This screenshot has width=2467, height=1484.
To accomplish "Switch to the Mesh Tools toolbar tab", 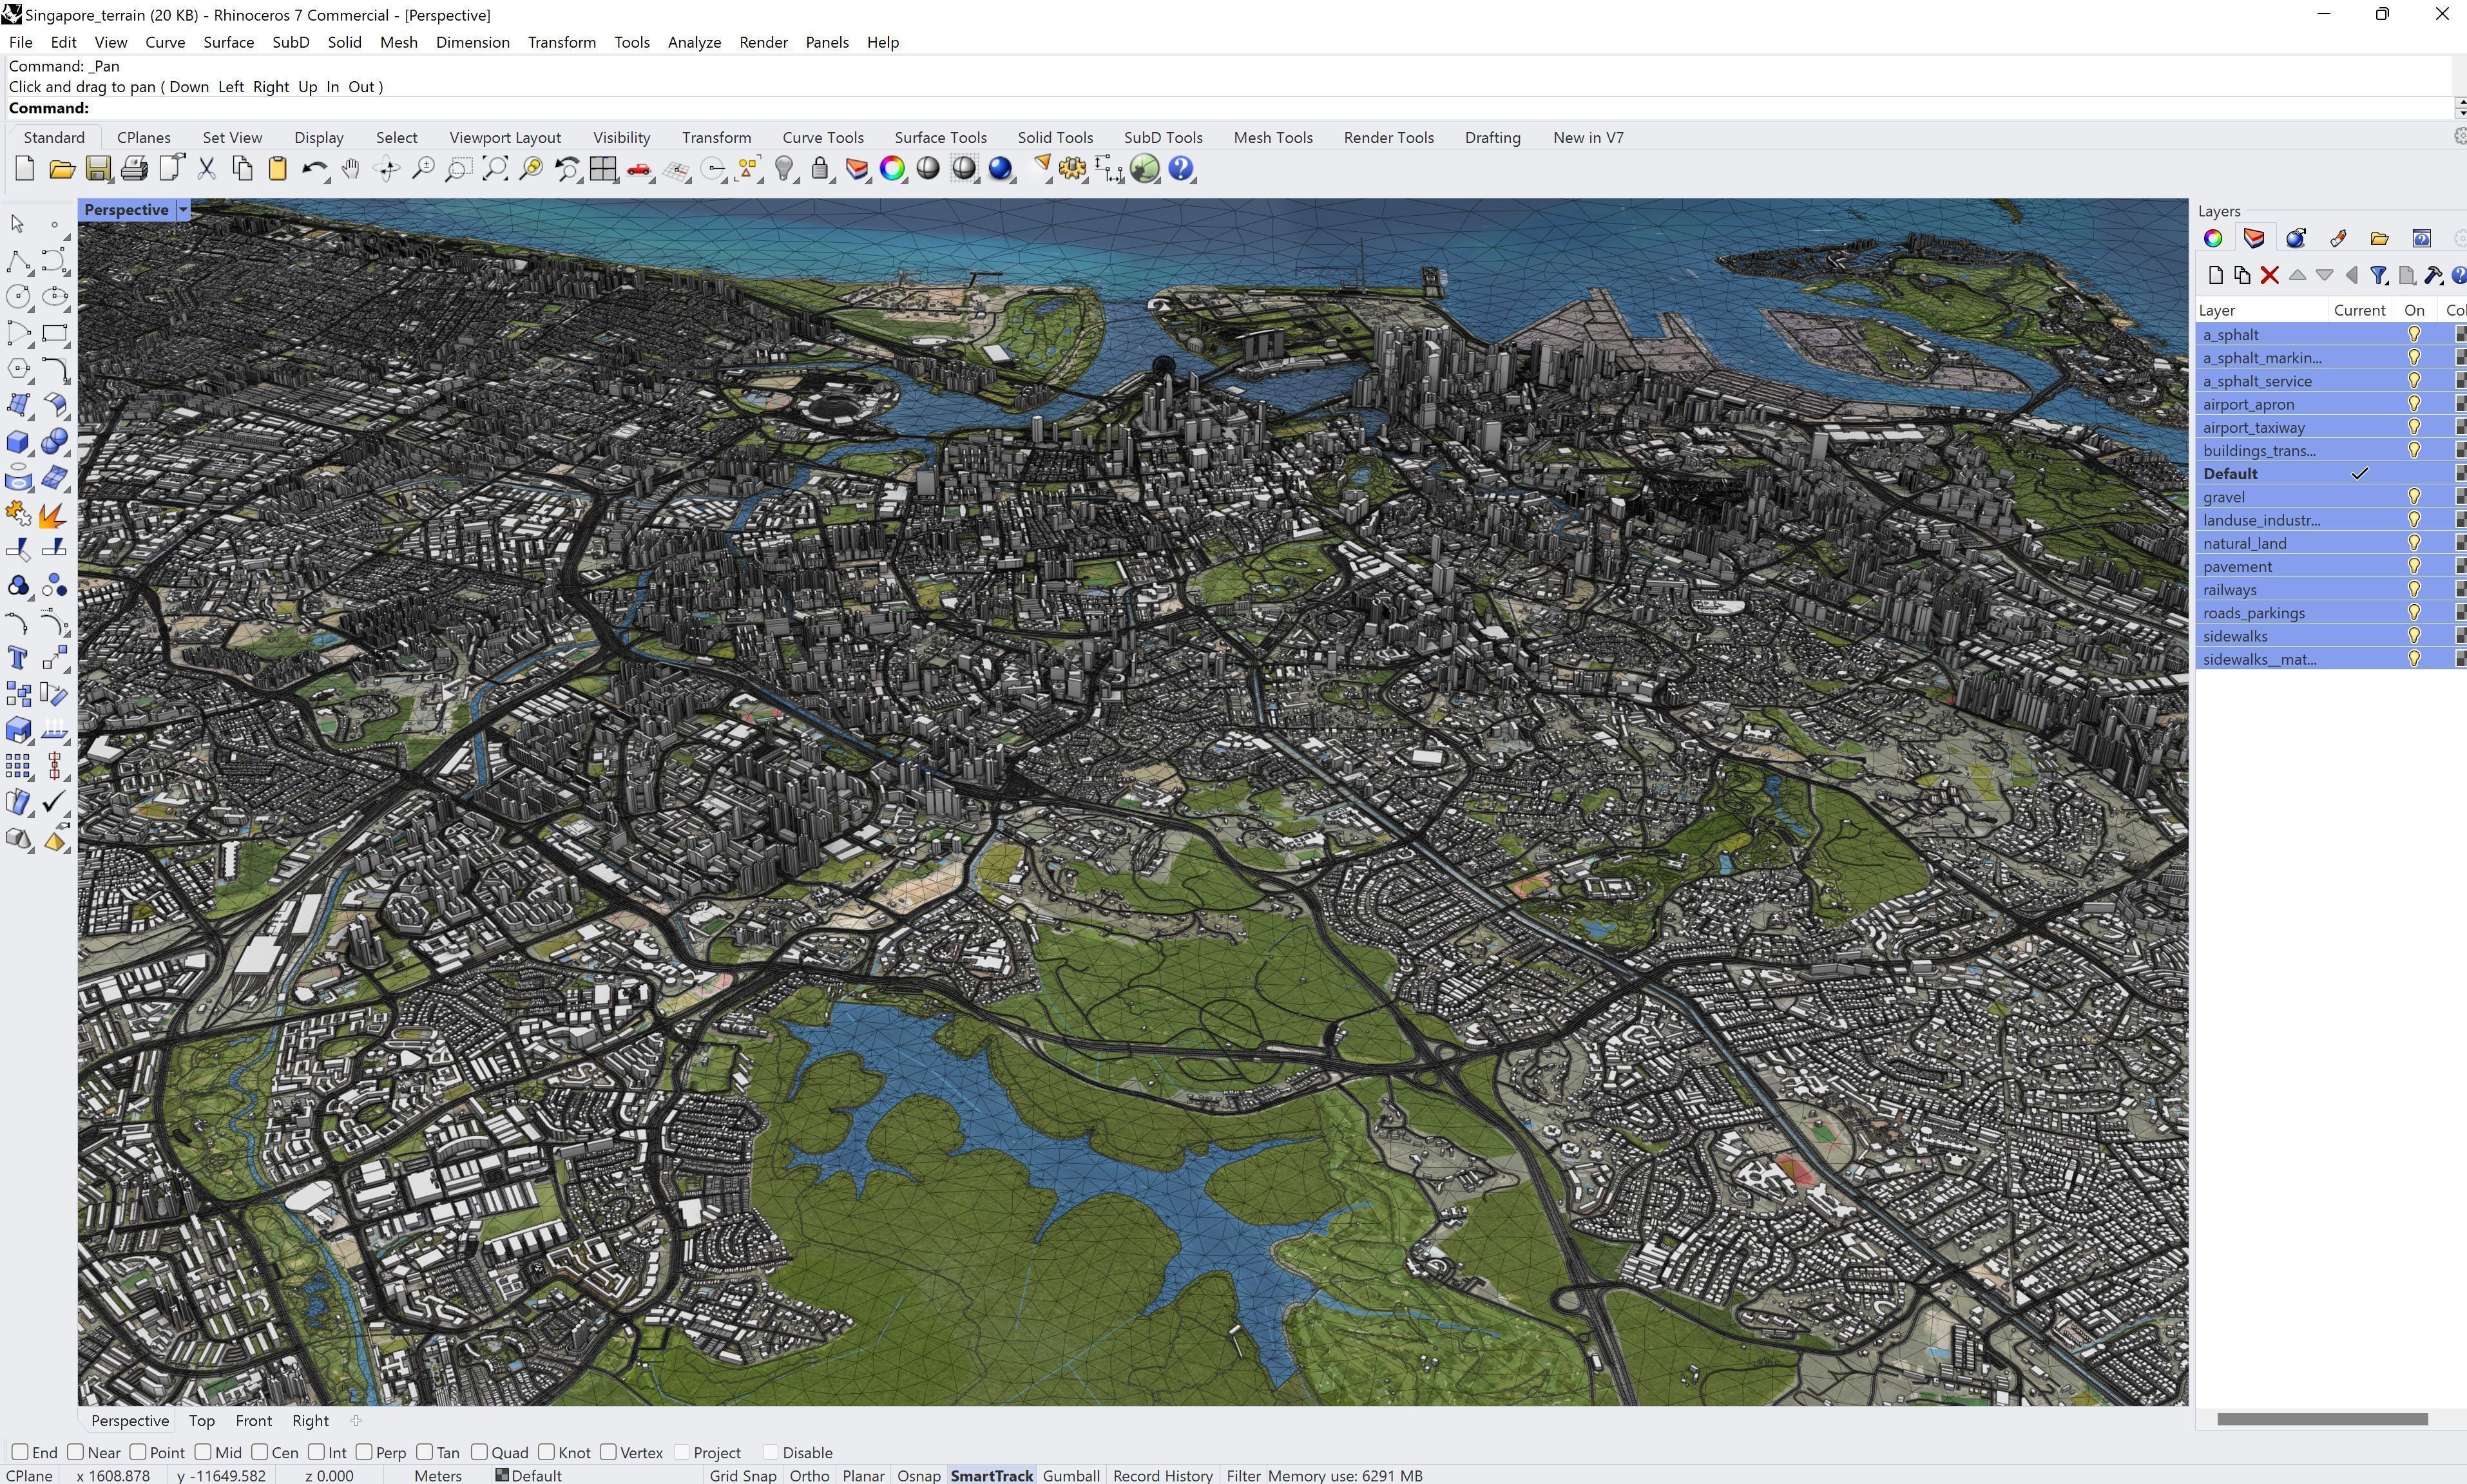I will (1272, 137).
